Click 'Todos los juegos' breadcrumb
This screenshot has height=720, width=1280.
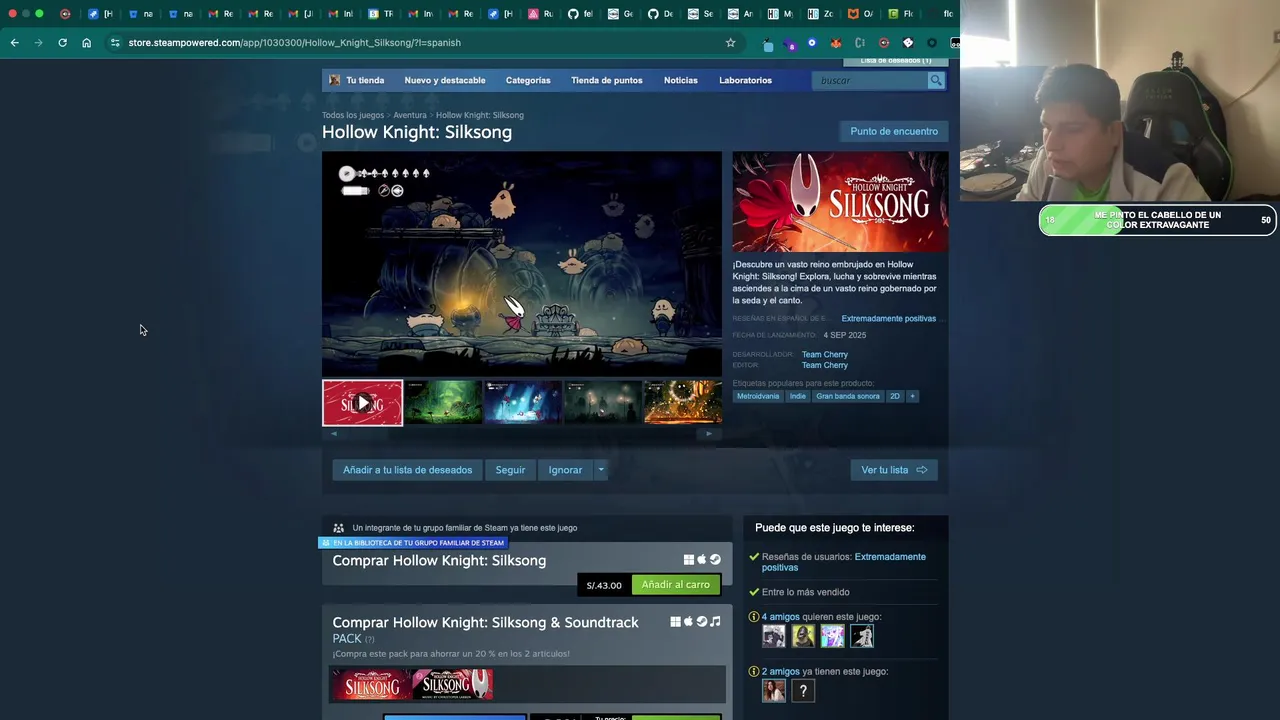click(353, 115)
